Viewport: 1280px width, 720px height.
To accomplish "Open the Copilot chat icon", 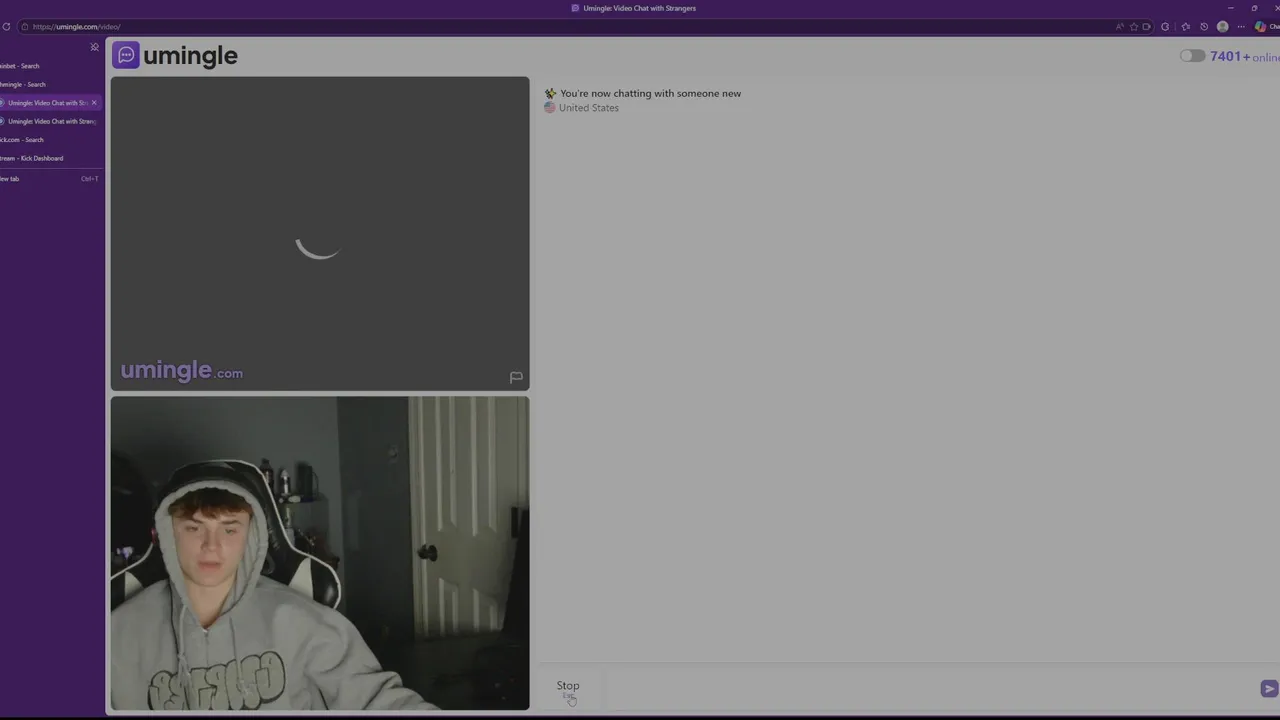I will [1260, 27].
